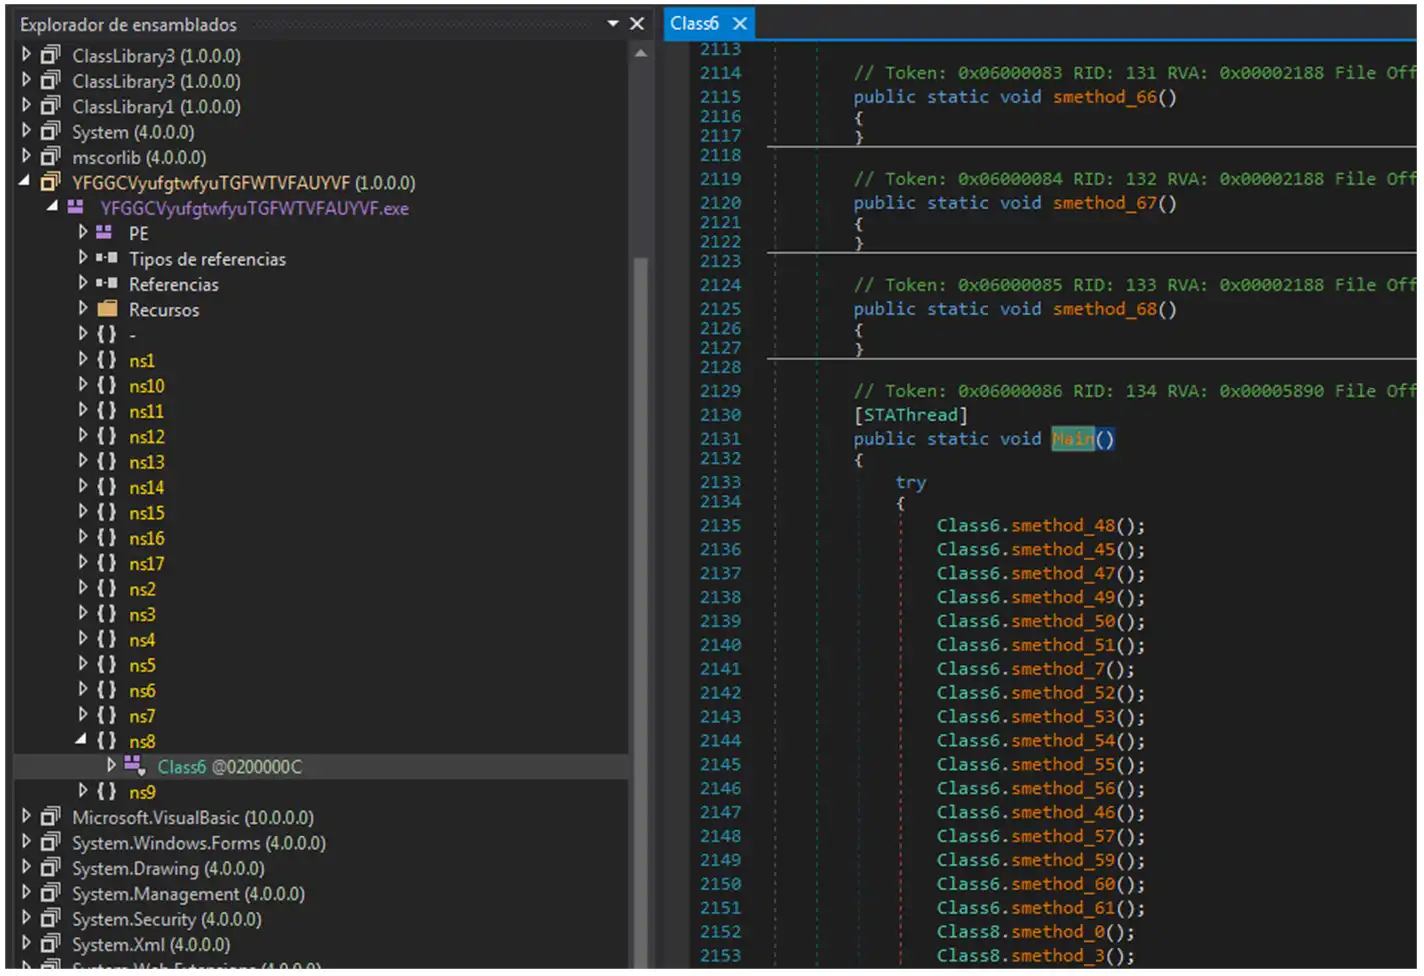
Task: Select the ns6 namespace
Action: 142,691
